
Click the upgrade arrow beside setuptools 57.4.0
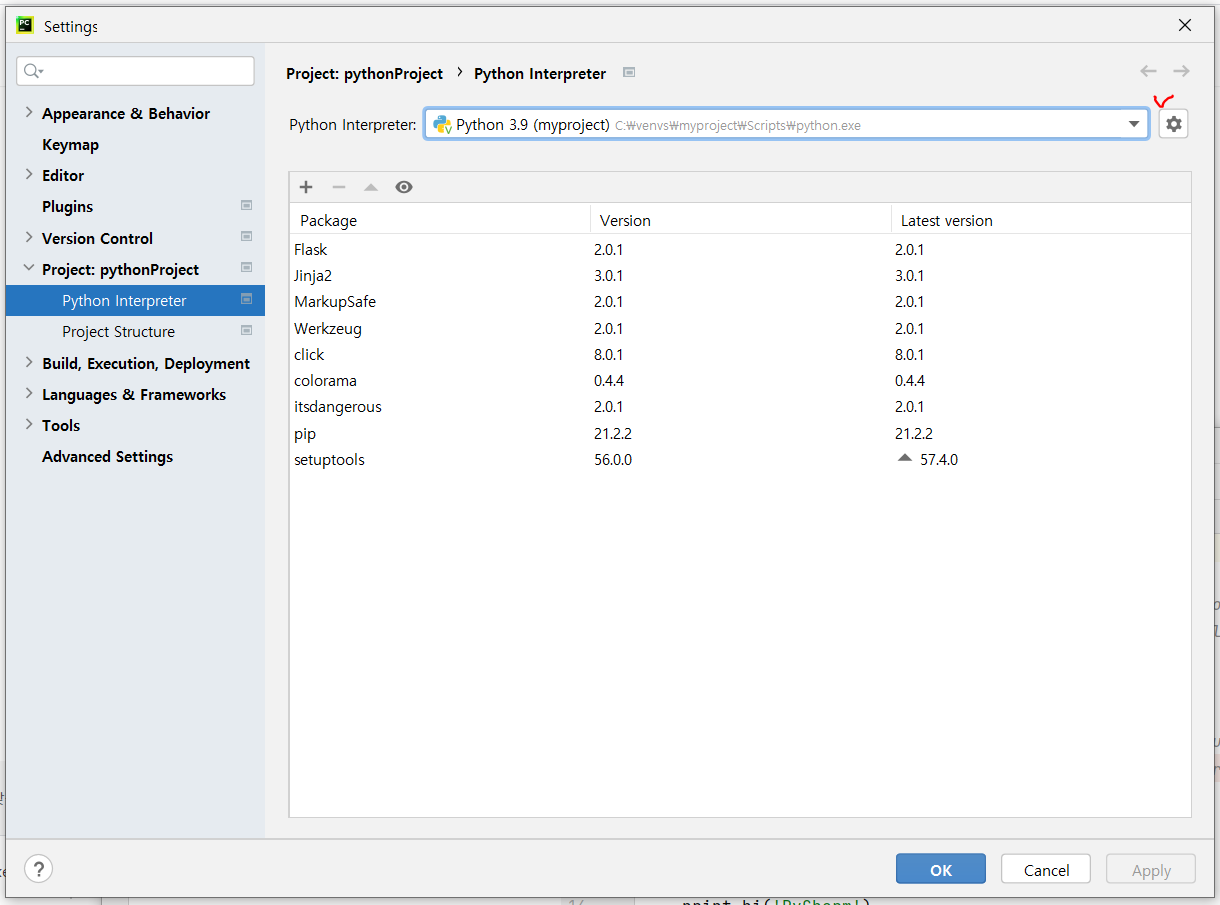point(905,458)
